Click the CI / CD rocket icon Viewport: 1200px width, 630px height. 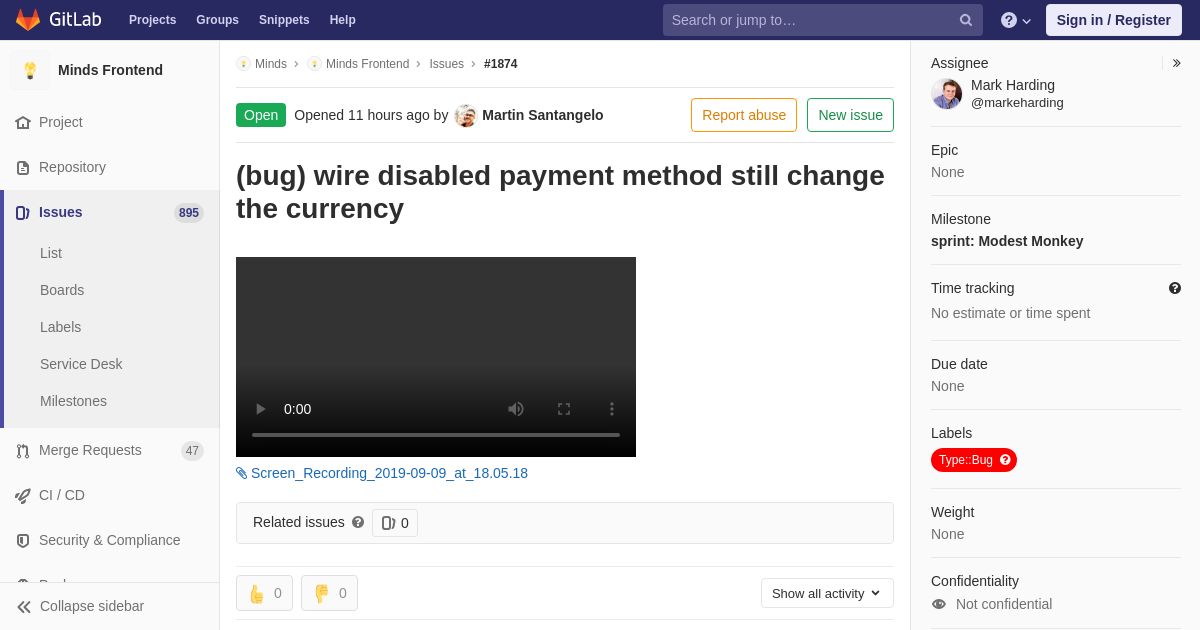click(x=23, y=496)
